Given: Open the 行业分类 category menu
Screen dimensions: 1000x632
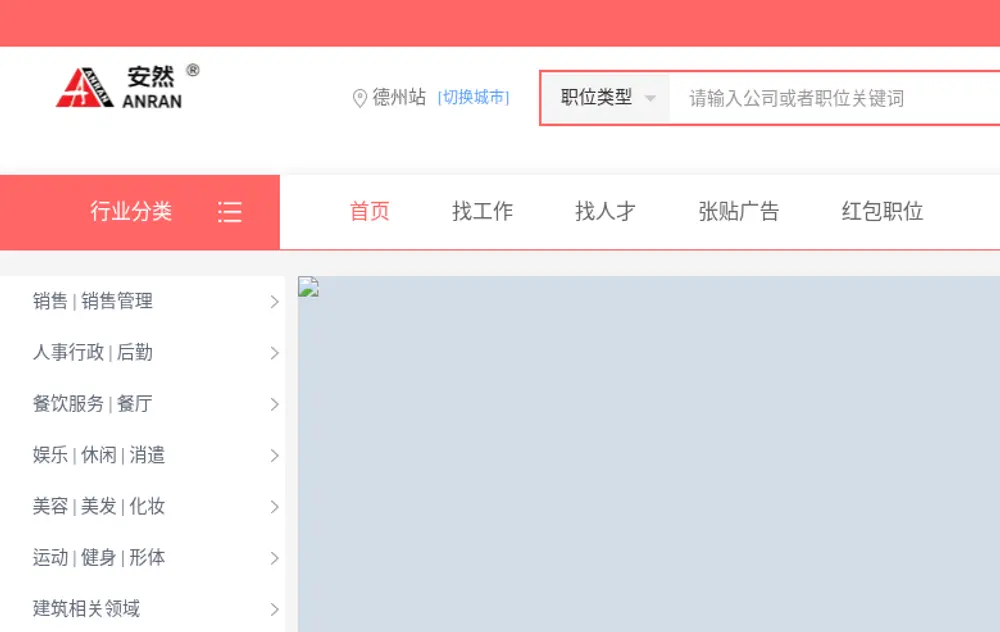Looking at the screenshot, I should [140, 212].
